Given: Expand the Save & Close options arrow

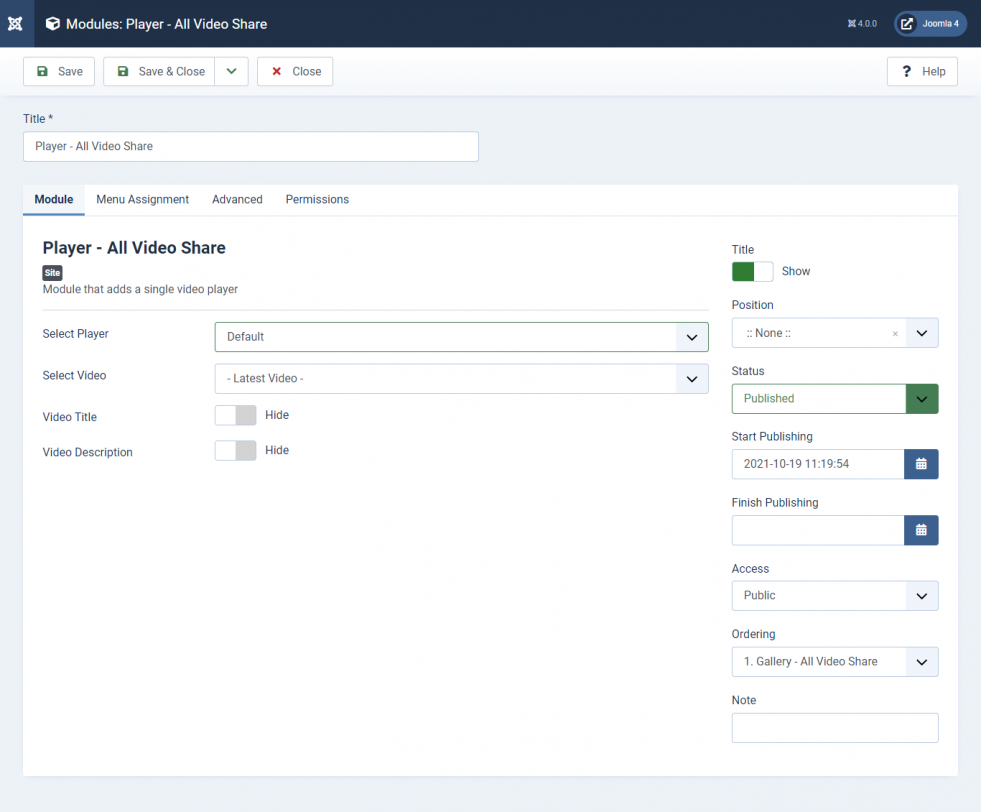Looking at the screenshot, I should click(231, 71).
